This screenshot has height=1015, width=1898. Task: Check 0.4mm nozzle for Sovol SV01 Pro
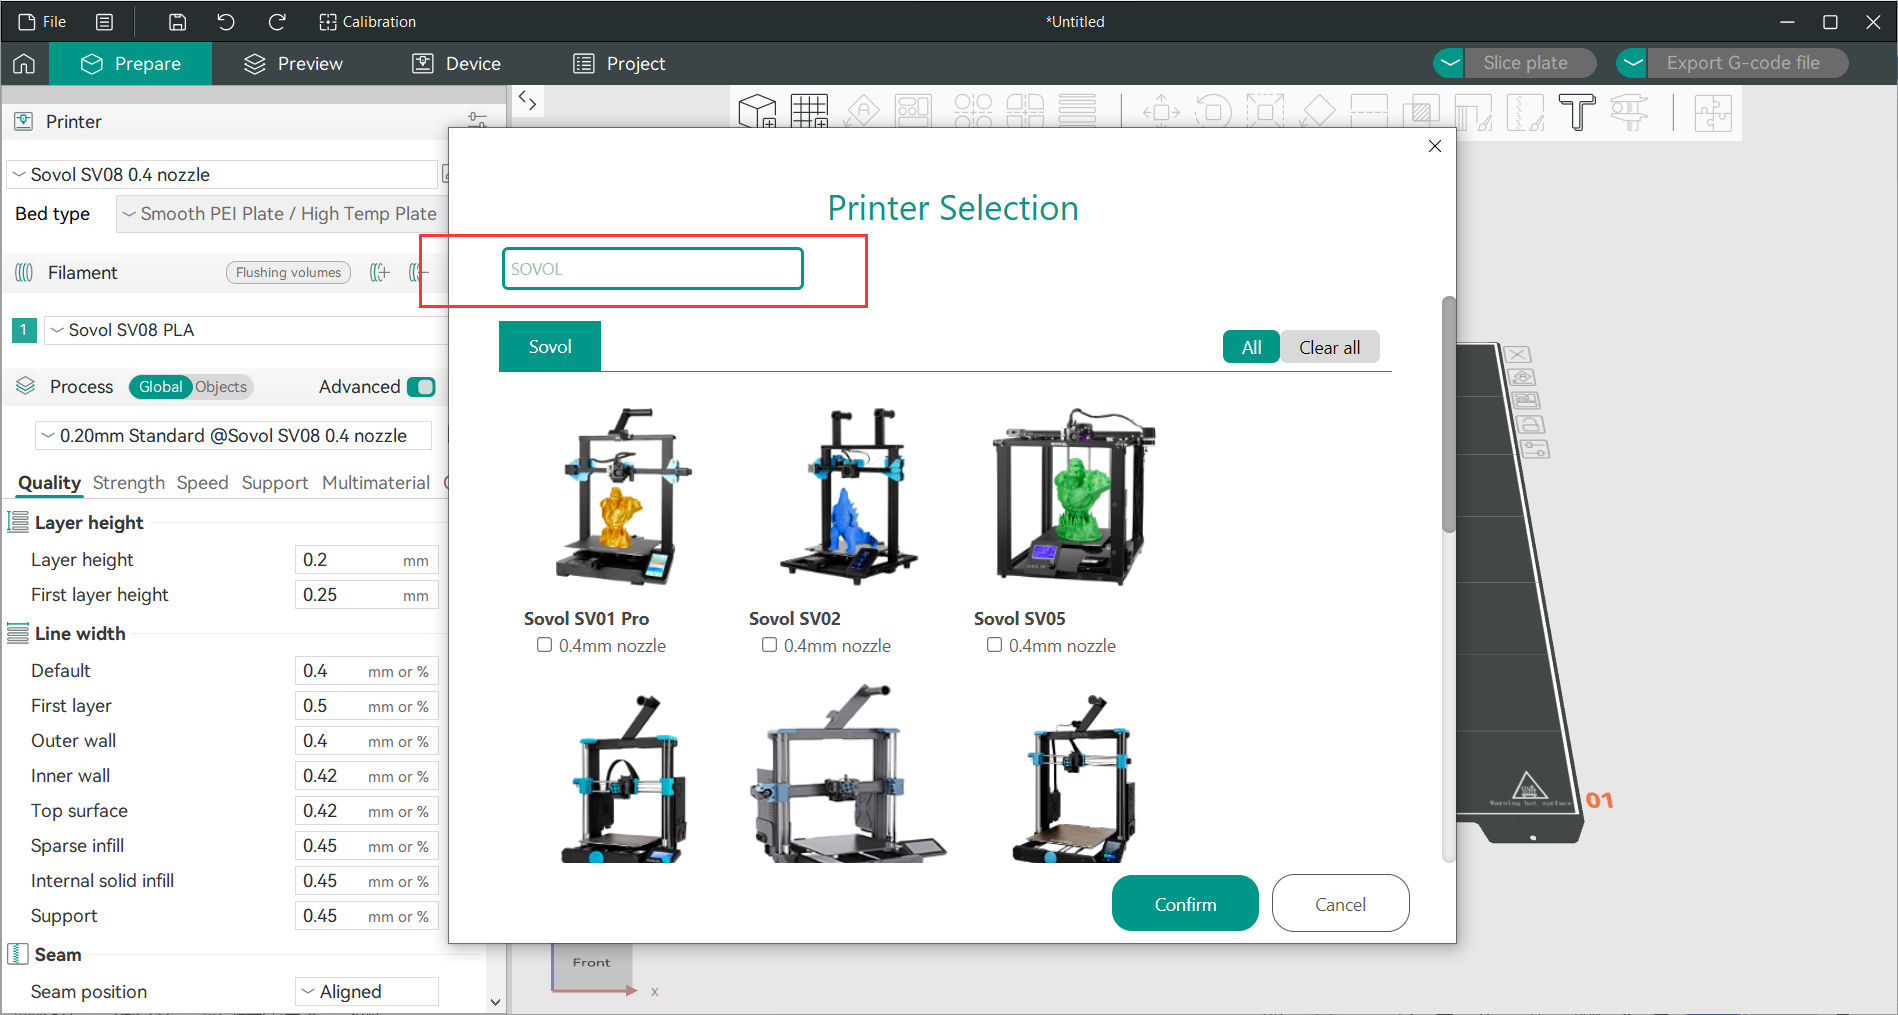click(x=544, y=644)
